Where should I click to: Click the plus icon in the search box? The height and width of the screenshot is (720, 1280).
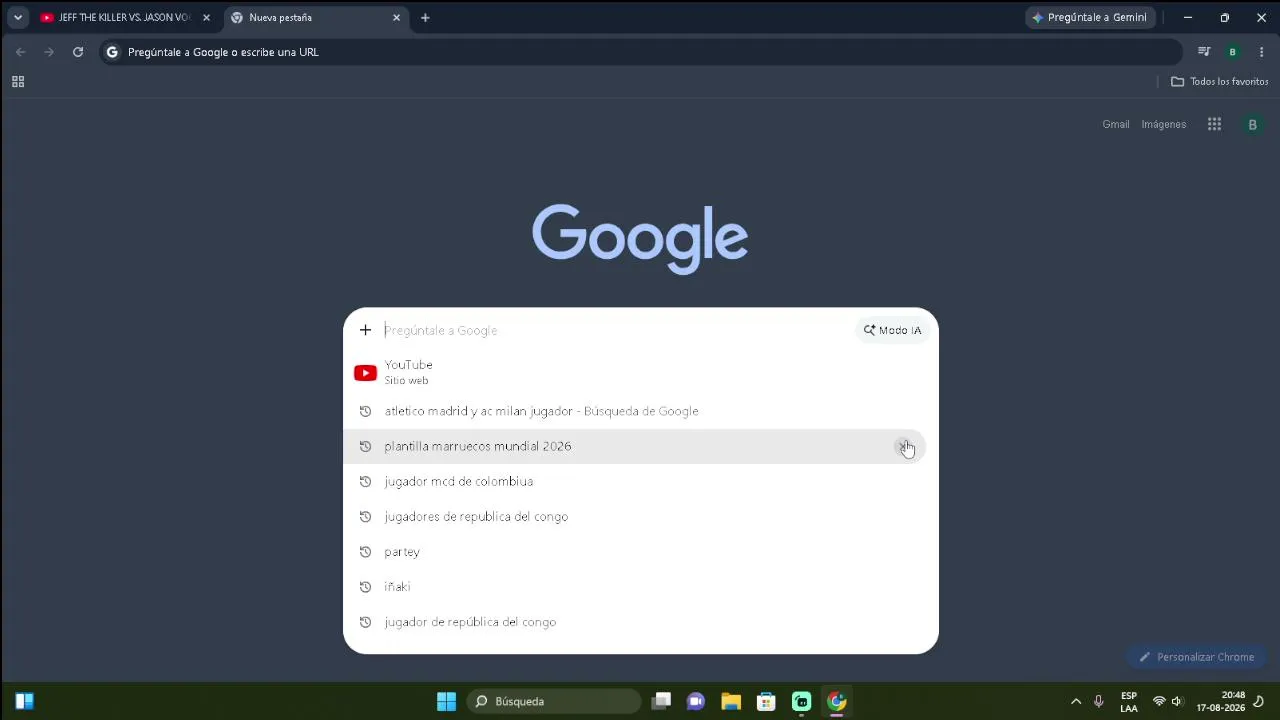(365, 330)
